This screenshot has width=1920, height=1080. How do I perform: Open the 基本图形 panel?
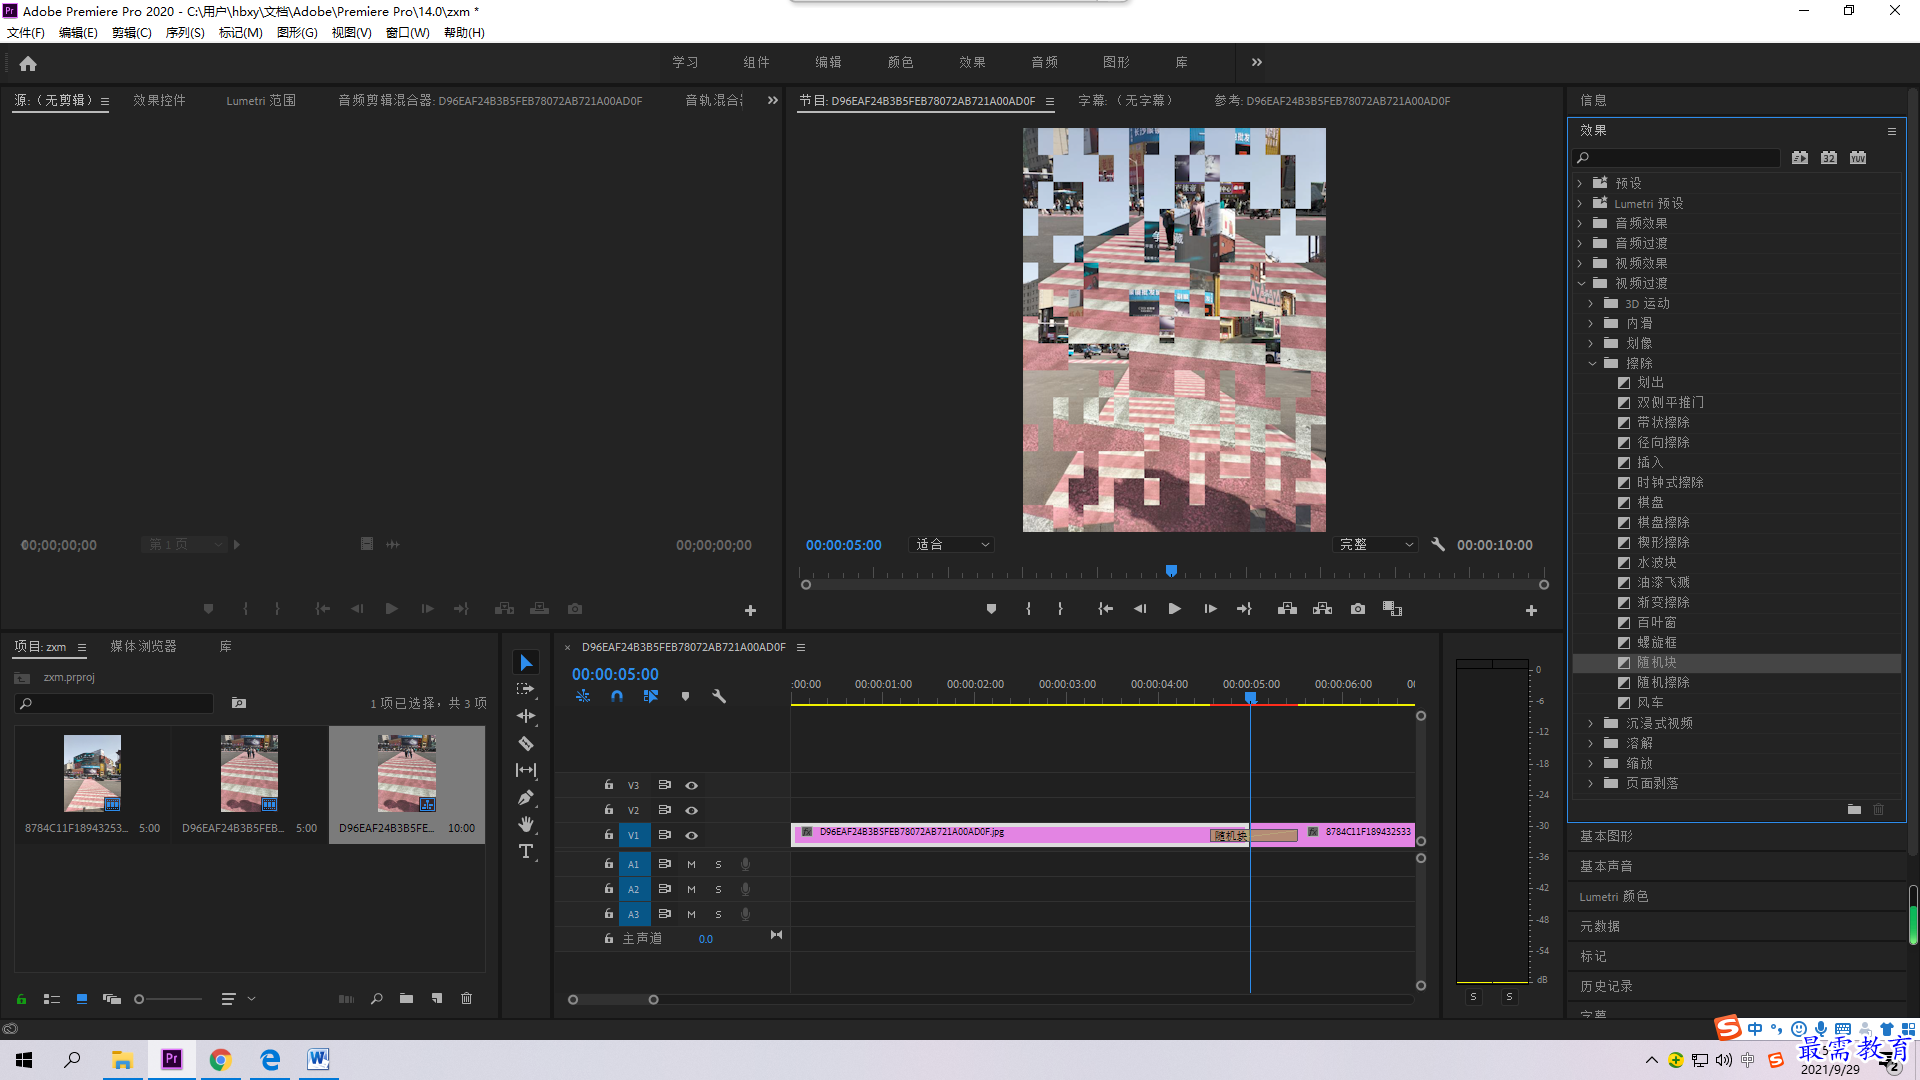pyautogui.click(x=1606, y=836)
